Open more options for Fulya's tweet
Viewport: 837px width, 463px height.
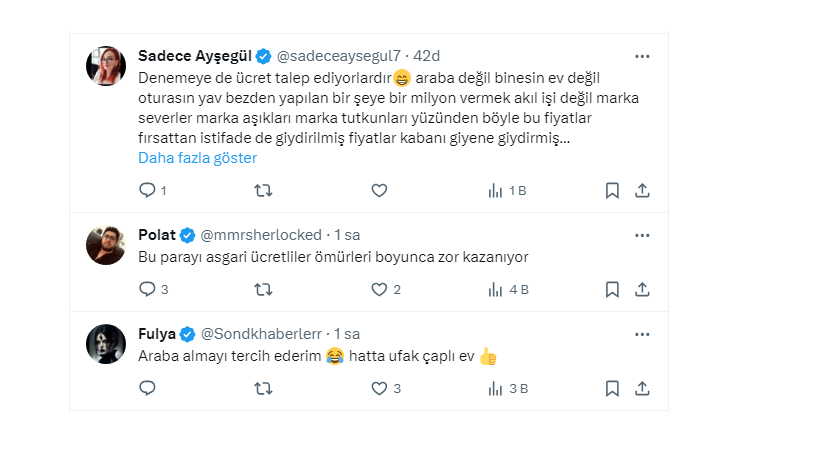(x=643, y=334)
